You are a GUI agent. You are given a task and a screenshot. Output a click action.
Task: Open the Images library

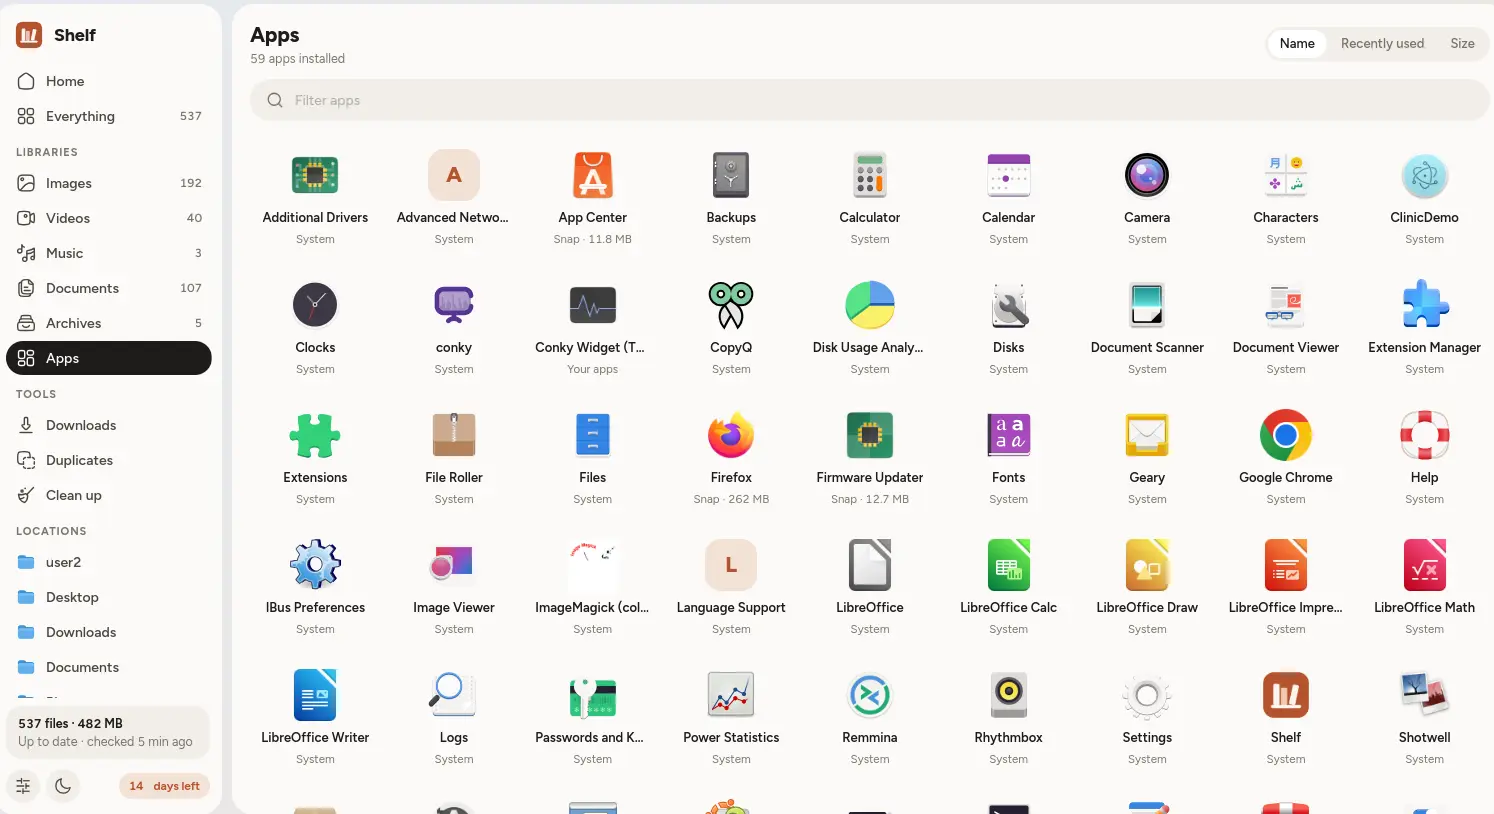[x=109, y=183]
